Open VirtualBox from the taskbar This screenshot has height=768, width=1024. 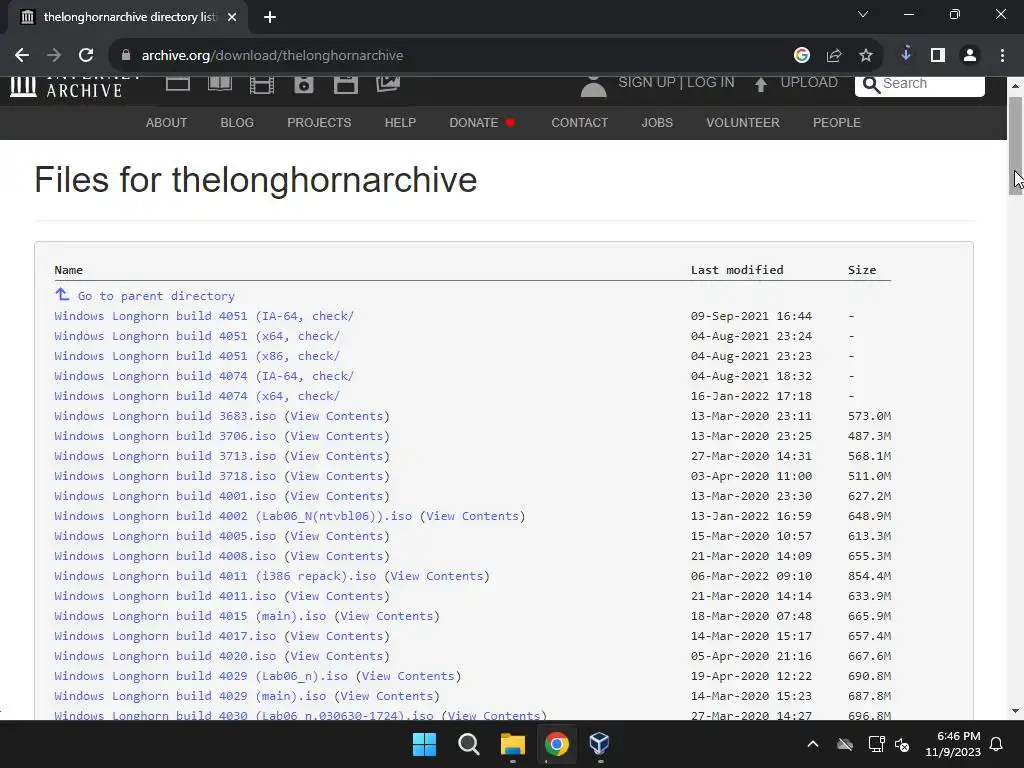pos(600,744)
